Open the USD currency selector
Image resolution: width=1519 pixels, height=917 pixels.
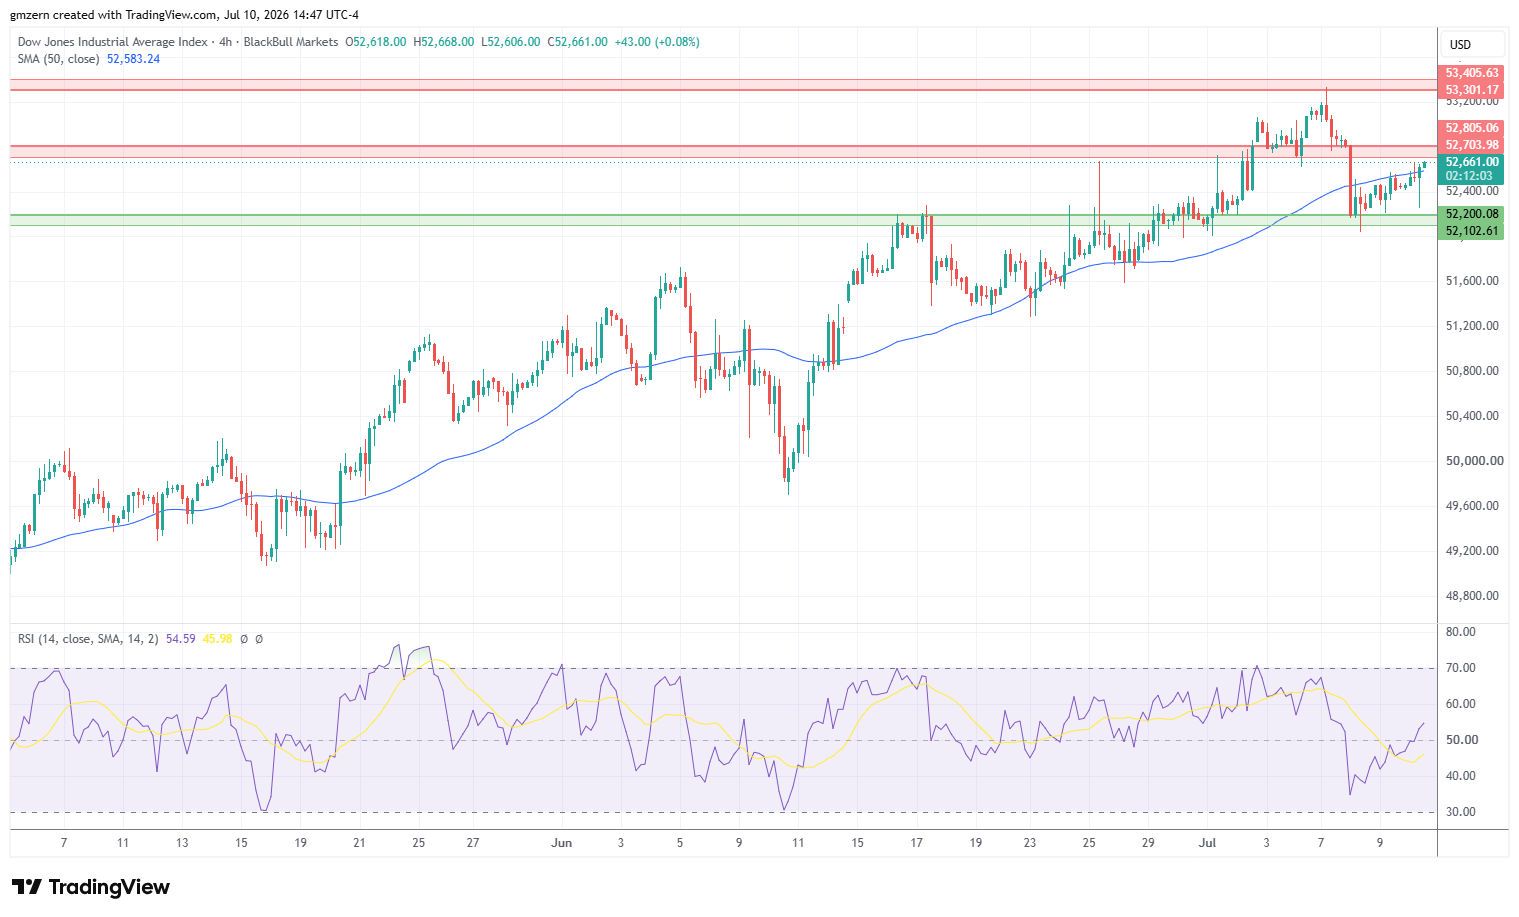pos(1473,44)
